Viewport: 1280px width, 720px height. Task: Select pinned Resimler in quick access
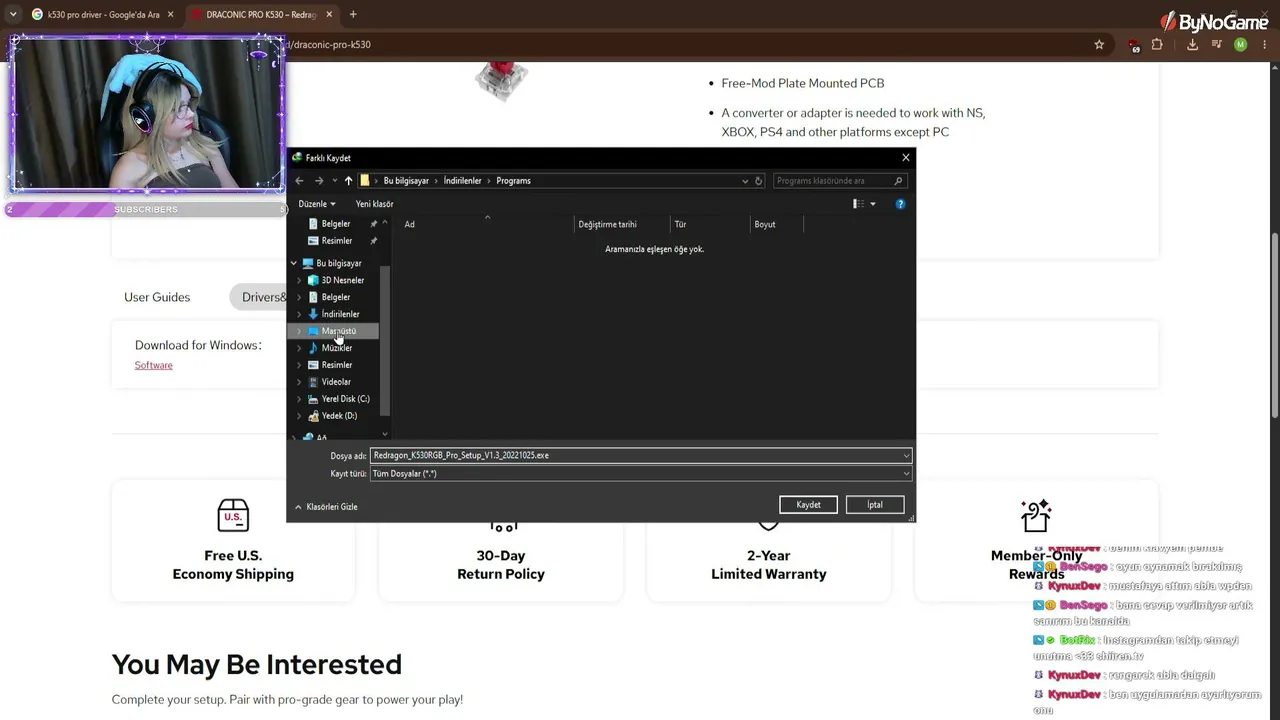click(337, 241)
